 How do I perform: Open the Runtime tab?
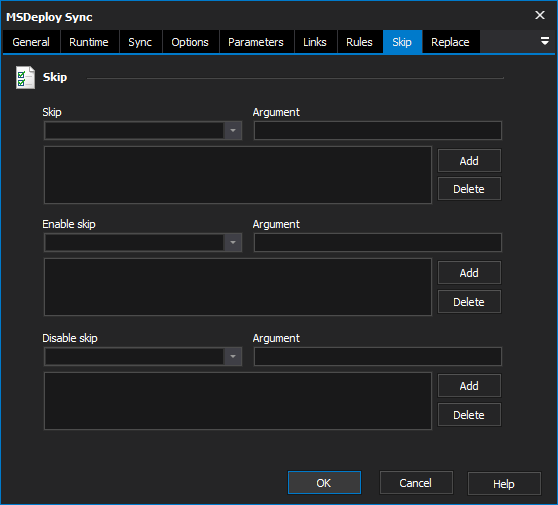pos(89,42)
